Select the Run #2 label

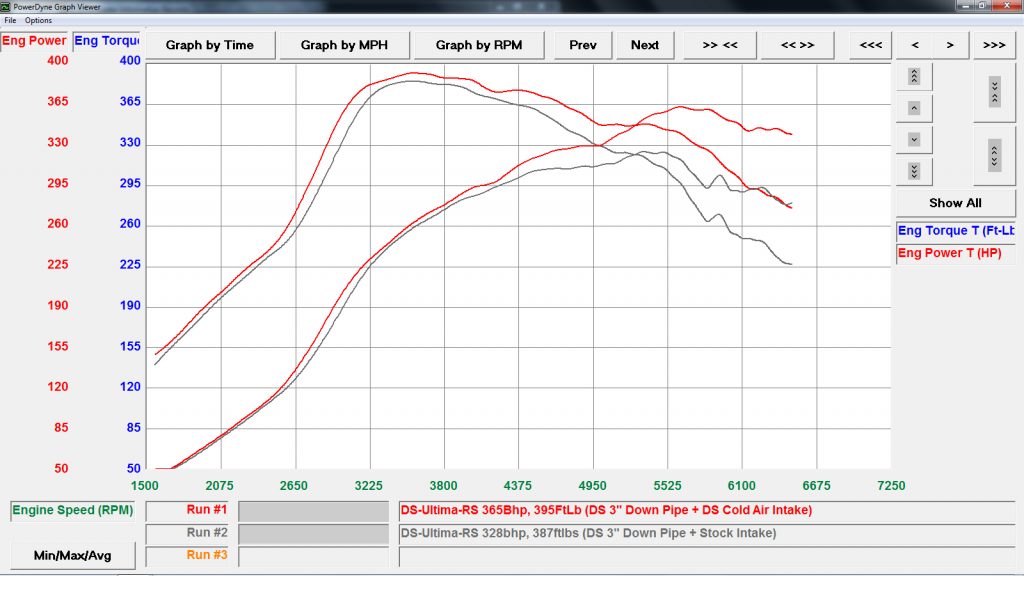pyautogui.click(x=187, y=533)
